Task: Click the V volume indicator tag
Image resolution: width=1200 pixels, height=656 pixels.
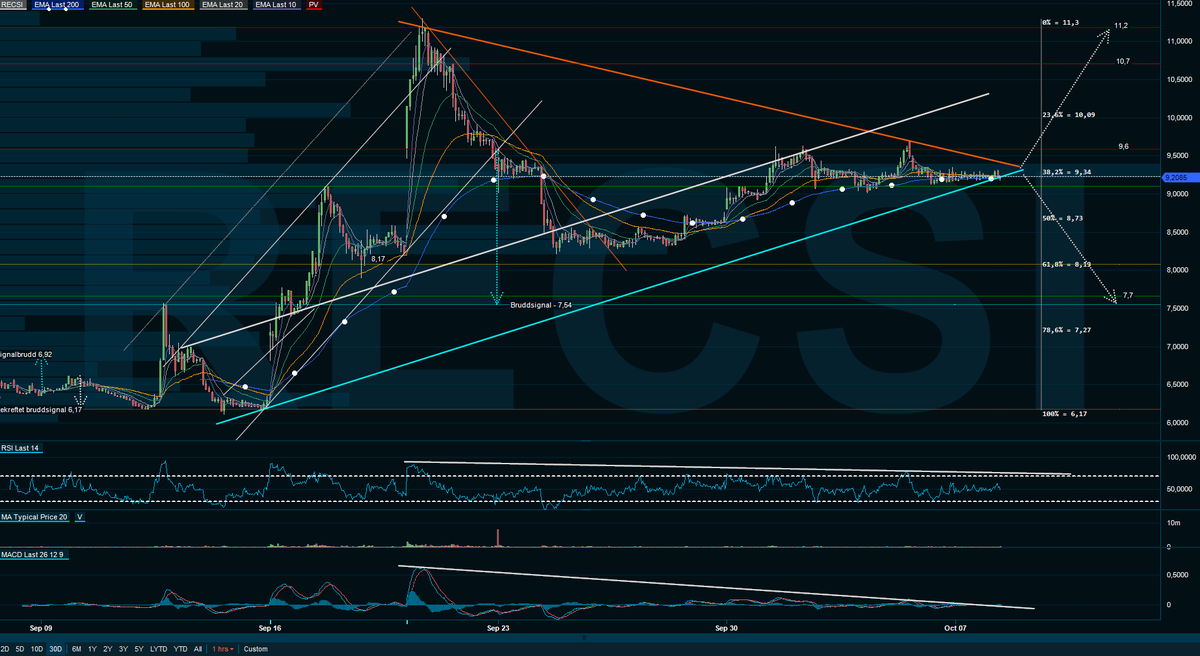Action: [79, 517]
